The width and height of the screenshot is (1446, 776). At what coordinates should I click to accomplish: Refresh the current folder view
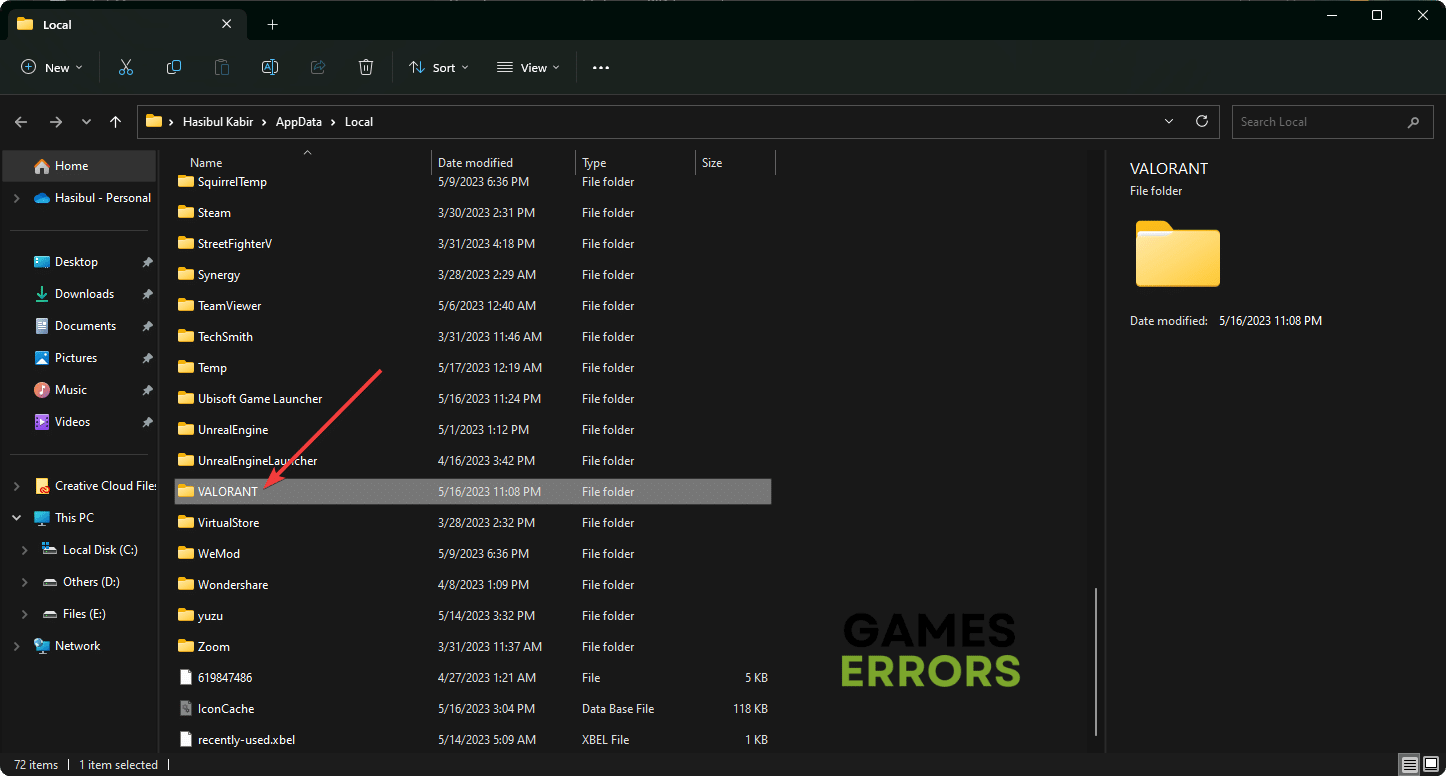pos(1202,122)
